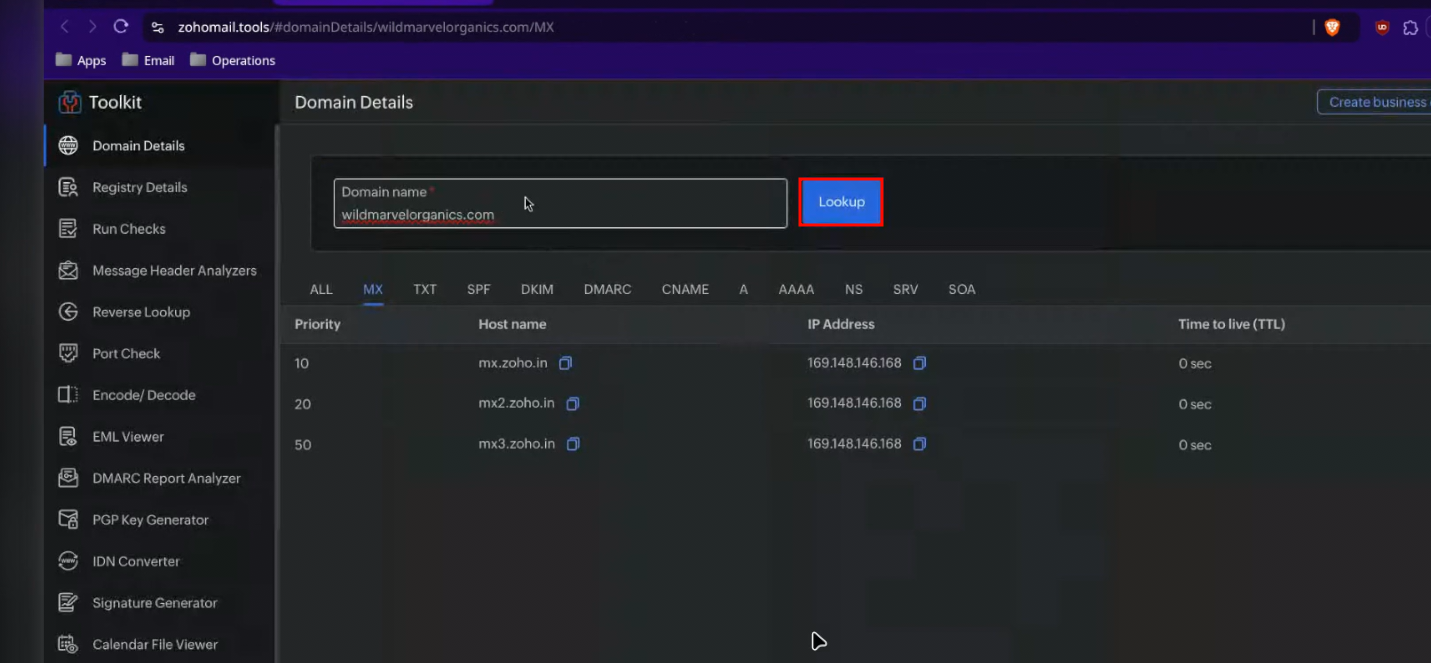
Task: Copy IP address of priority 10 record
Action: 920,363
